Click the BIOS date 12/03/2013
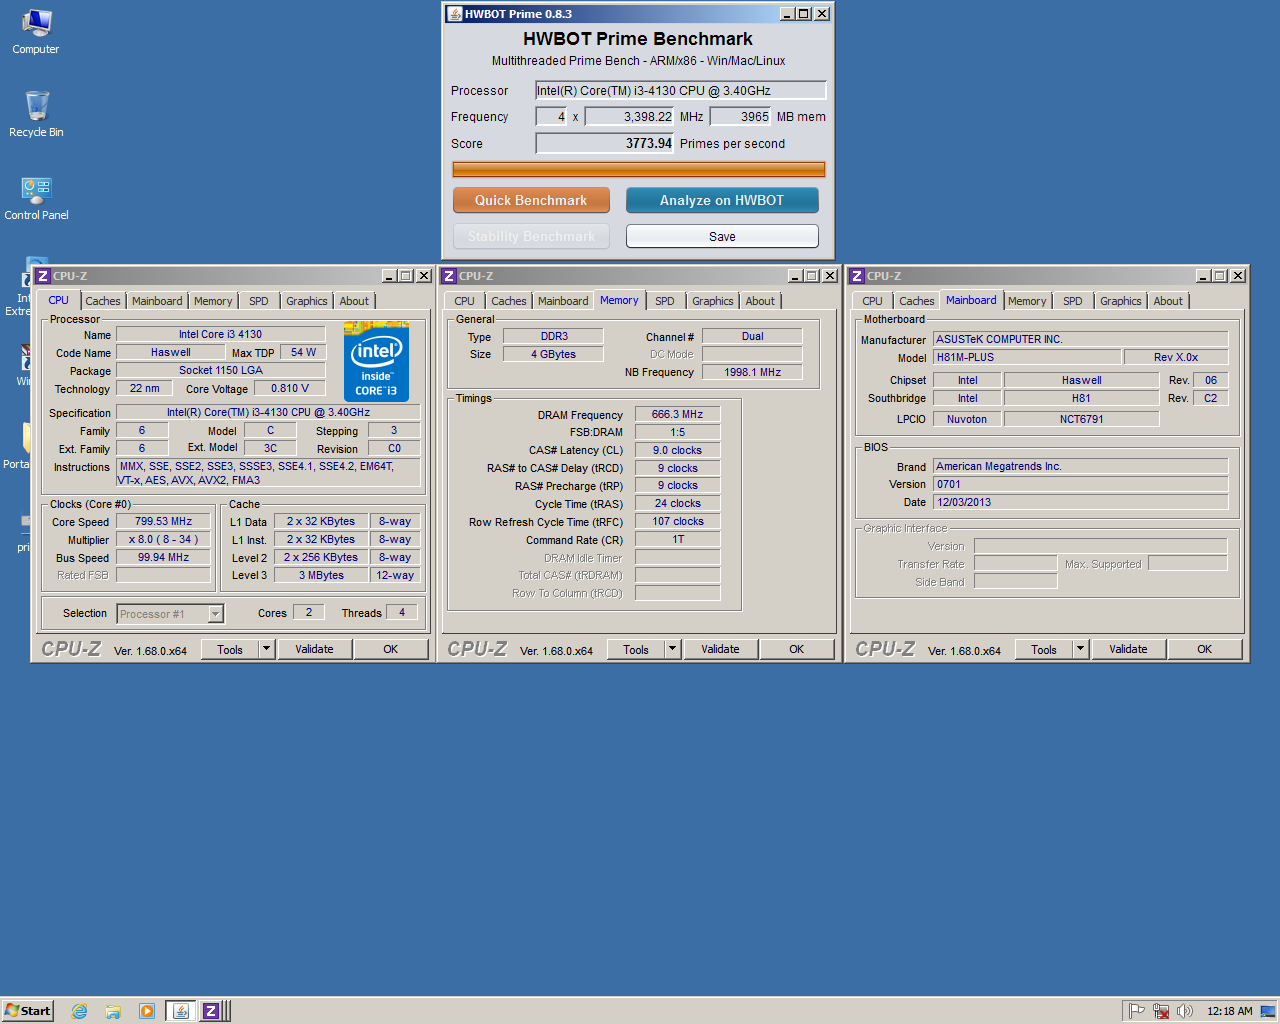The image size is (1280, 1024). pos(1081,502)
